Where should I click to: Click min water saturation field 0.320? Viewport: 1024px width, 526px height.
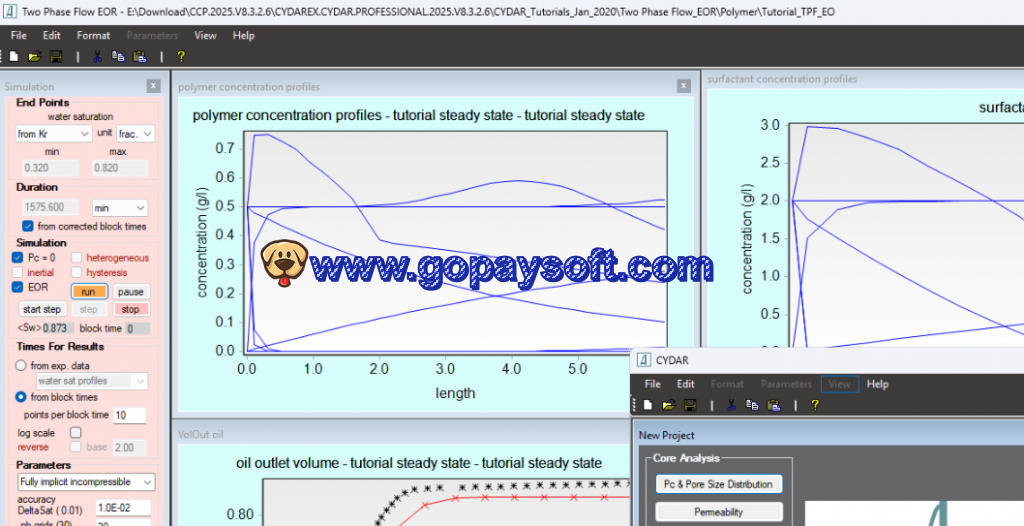(x=50, y=168)
